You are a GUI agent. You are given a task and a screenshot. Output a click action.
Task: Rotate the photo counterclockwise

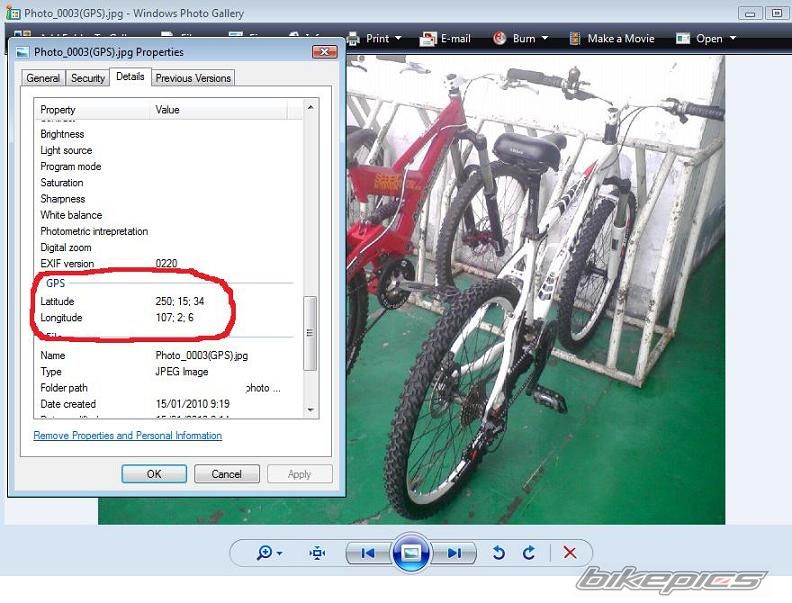coord(499,553)
